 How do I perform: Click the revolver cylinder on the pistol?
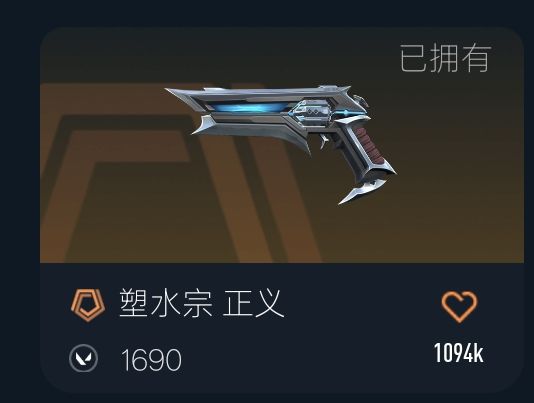pos(313,112)
